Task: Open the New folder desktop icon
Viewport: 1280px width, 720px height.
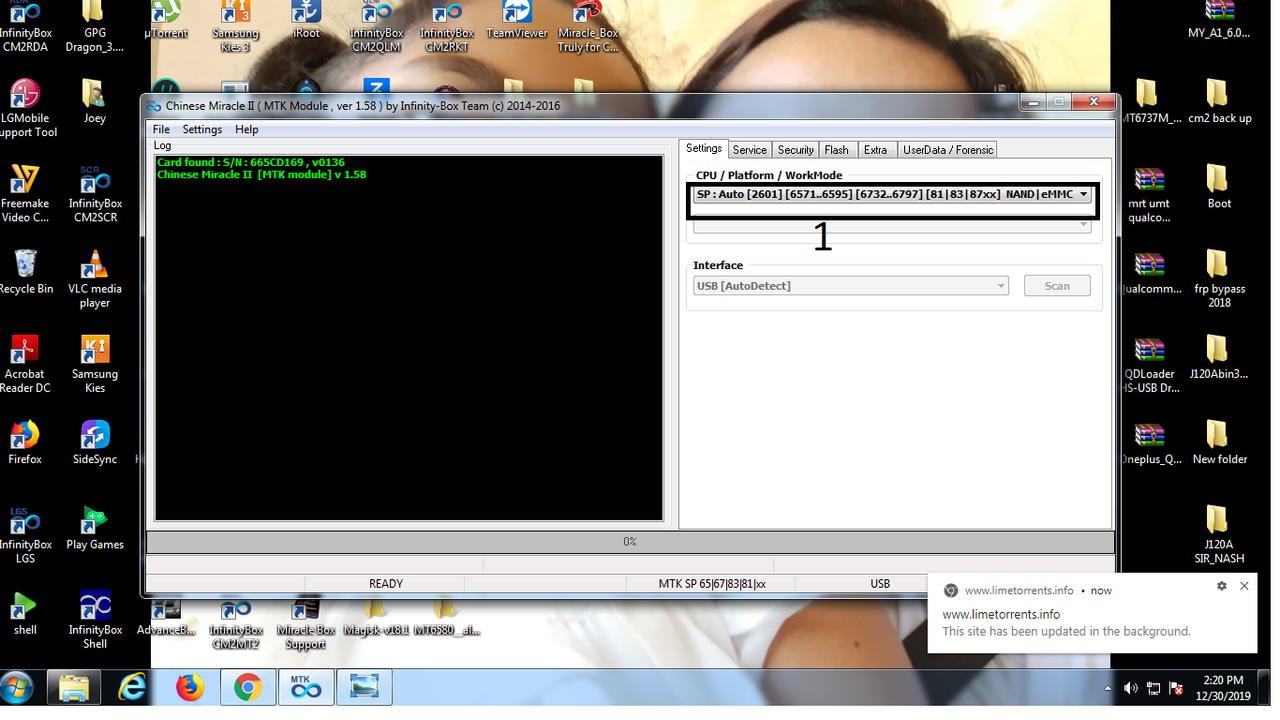Action: [1219, 443]
